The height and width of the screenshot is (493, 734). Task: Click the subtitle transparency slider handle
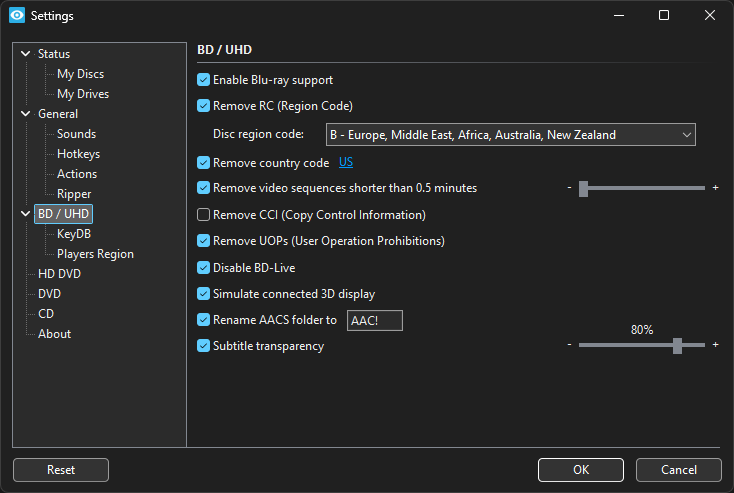(x=677, y=345)
